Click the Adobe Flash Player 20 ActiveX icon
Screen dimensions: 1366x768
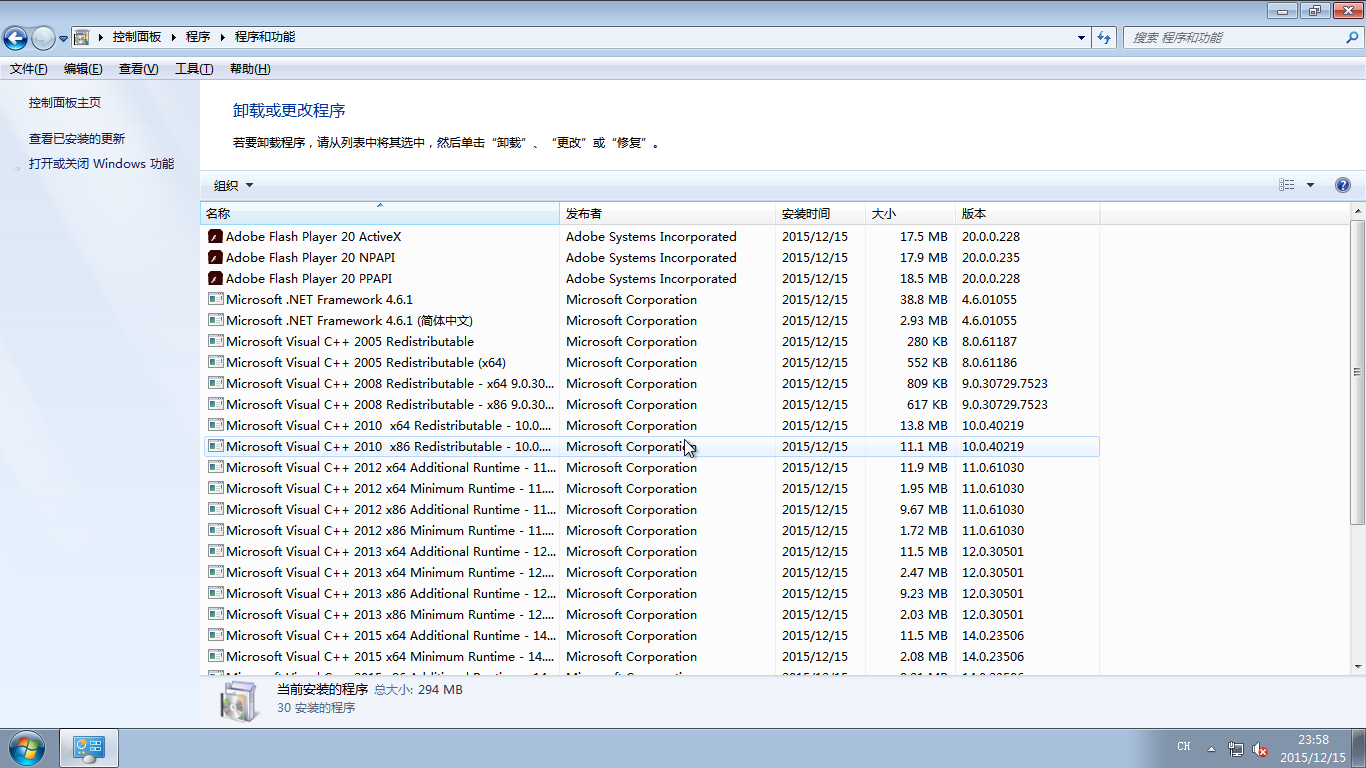(x=215, y=237)
